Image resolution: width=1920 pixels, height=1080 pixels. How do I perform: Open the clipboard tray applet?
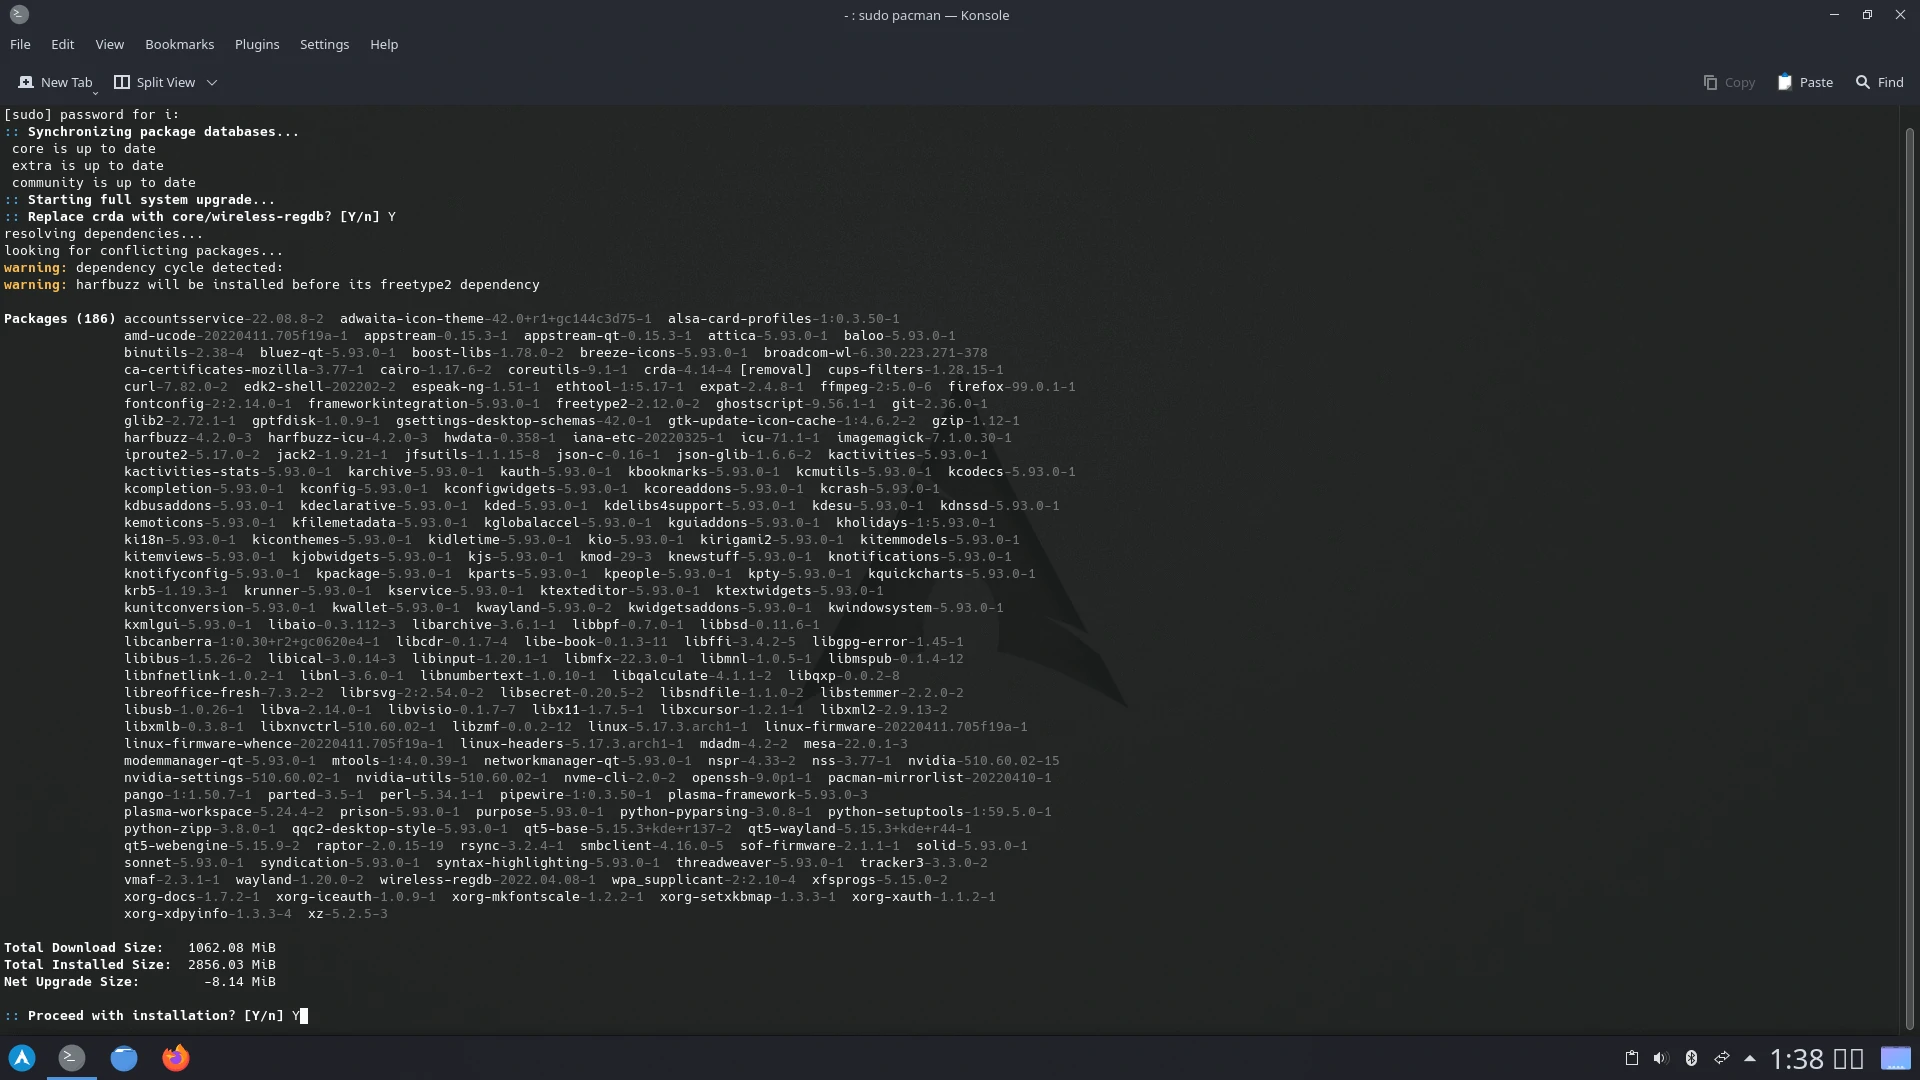(x=1631, y=1058)
